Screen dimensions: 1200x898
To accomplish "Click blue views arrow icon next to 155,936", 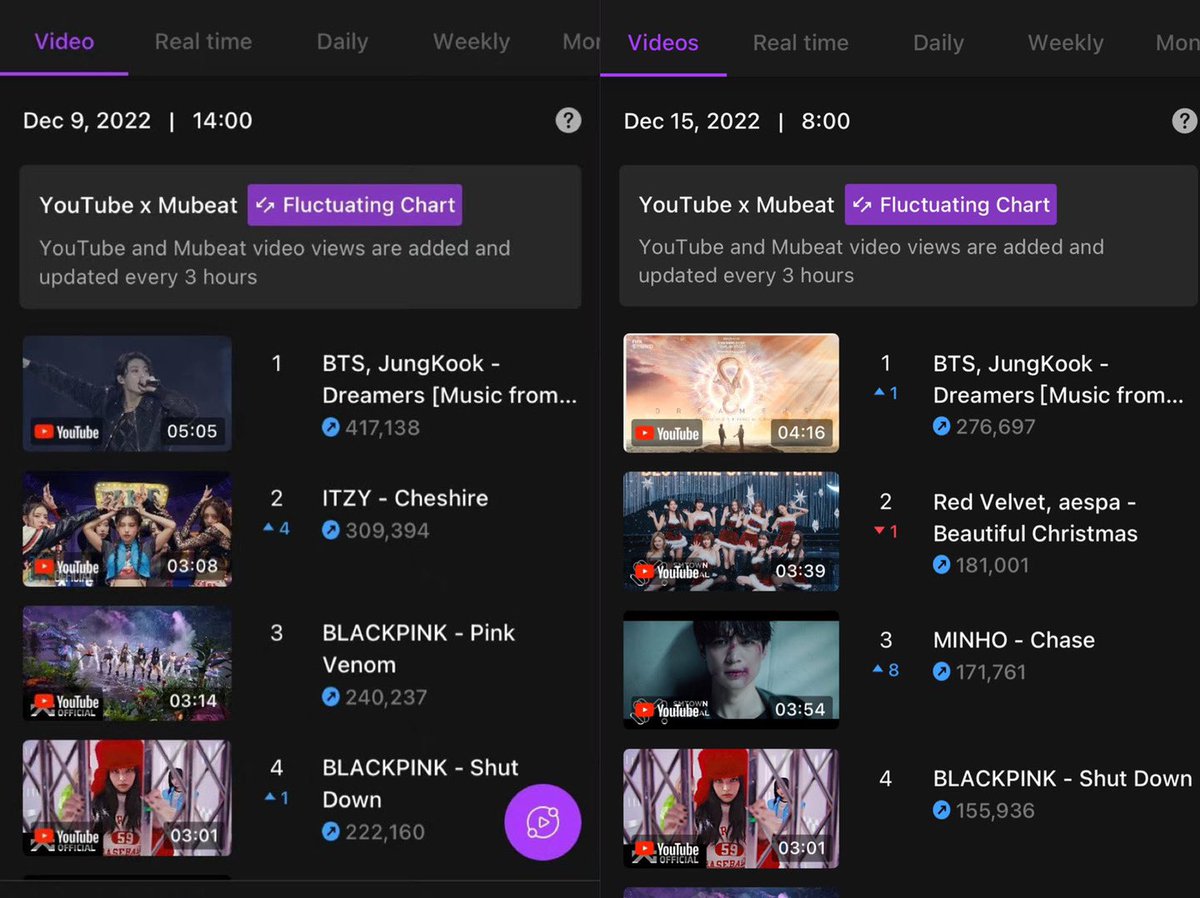I will 941,810.
